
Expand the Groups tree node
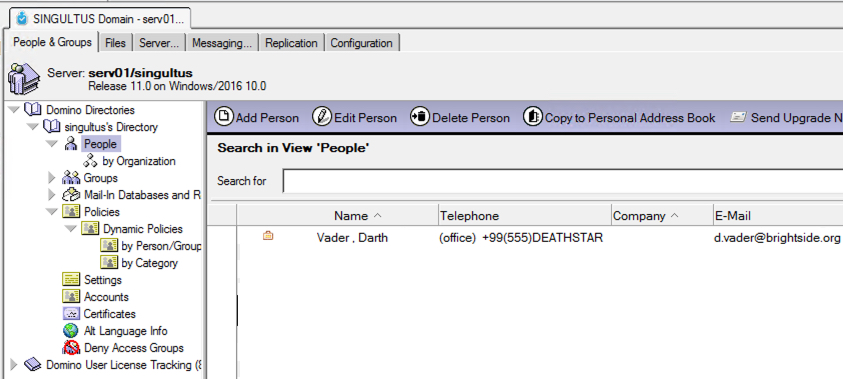coord(52,177)
